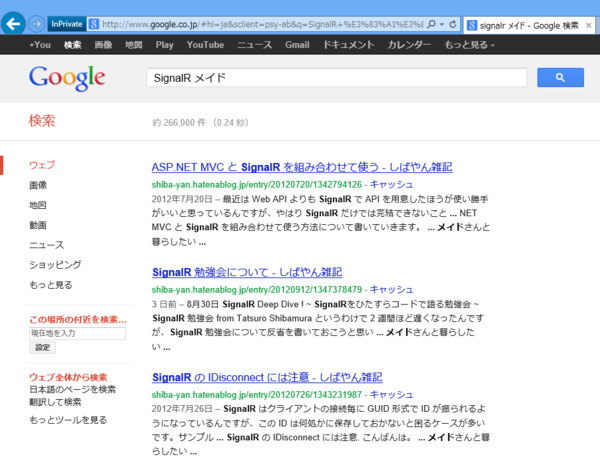The width and height of the screenshot is (600, 461).
Task: Select ウェブ全体から検索 option
Action: pyautogui.click(x=68, y=377)
